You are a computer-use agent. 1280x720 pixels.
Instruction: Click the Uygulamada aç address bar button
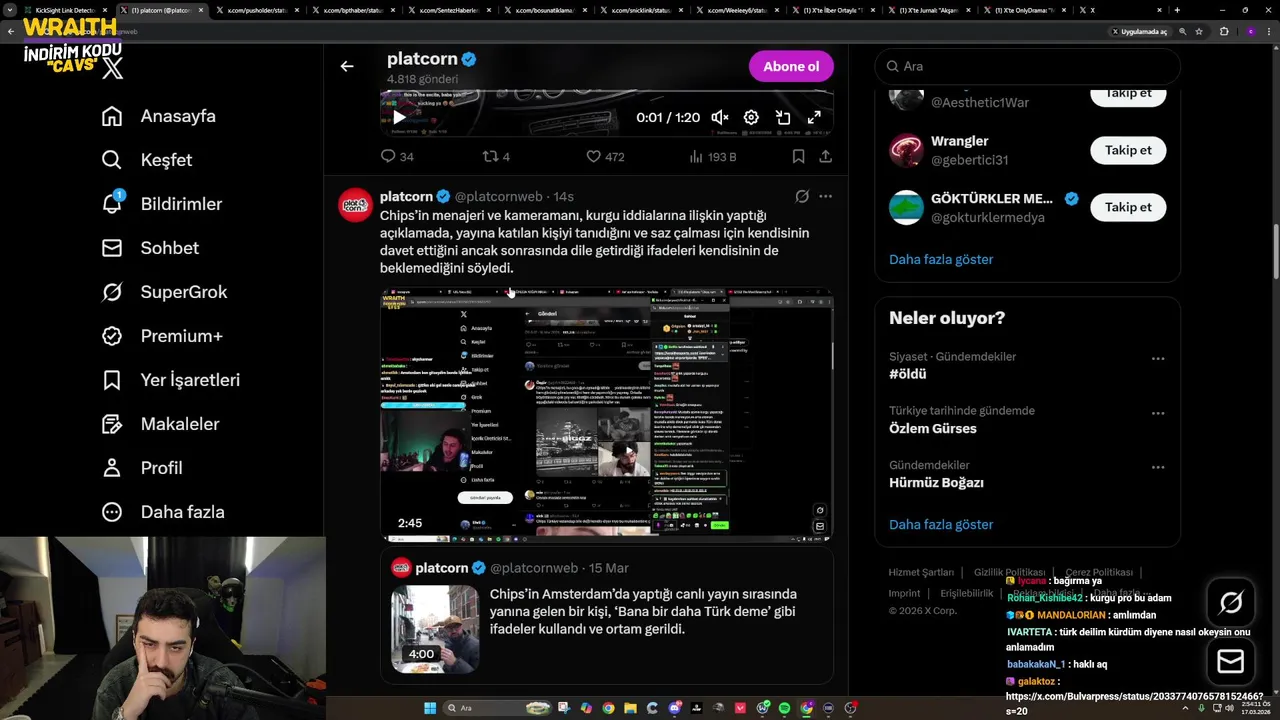click(x=1139, y=31)
